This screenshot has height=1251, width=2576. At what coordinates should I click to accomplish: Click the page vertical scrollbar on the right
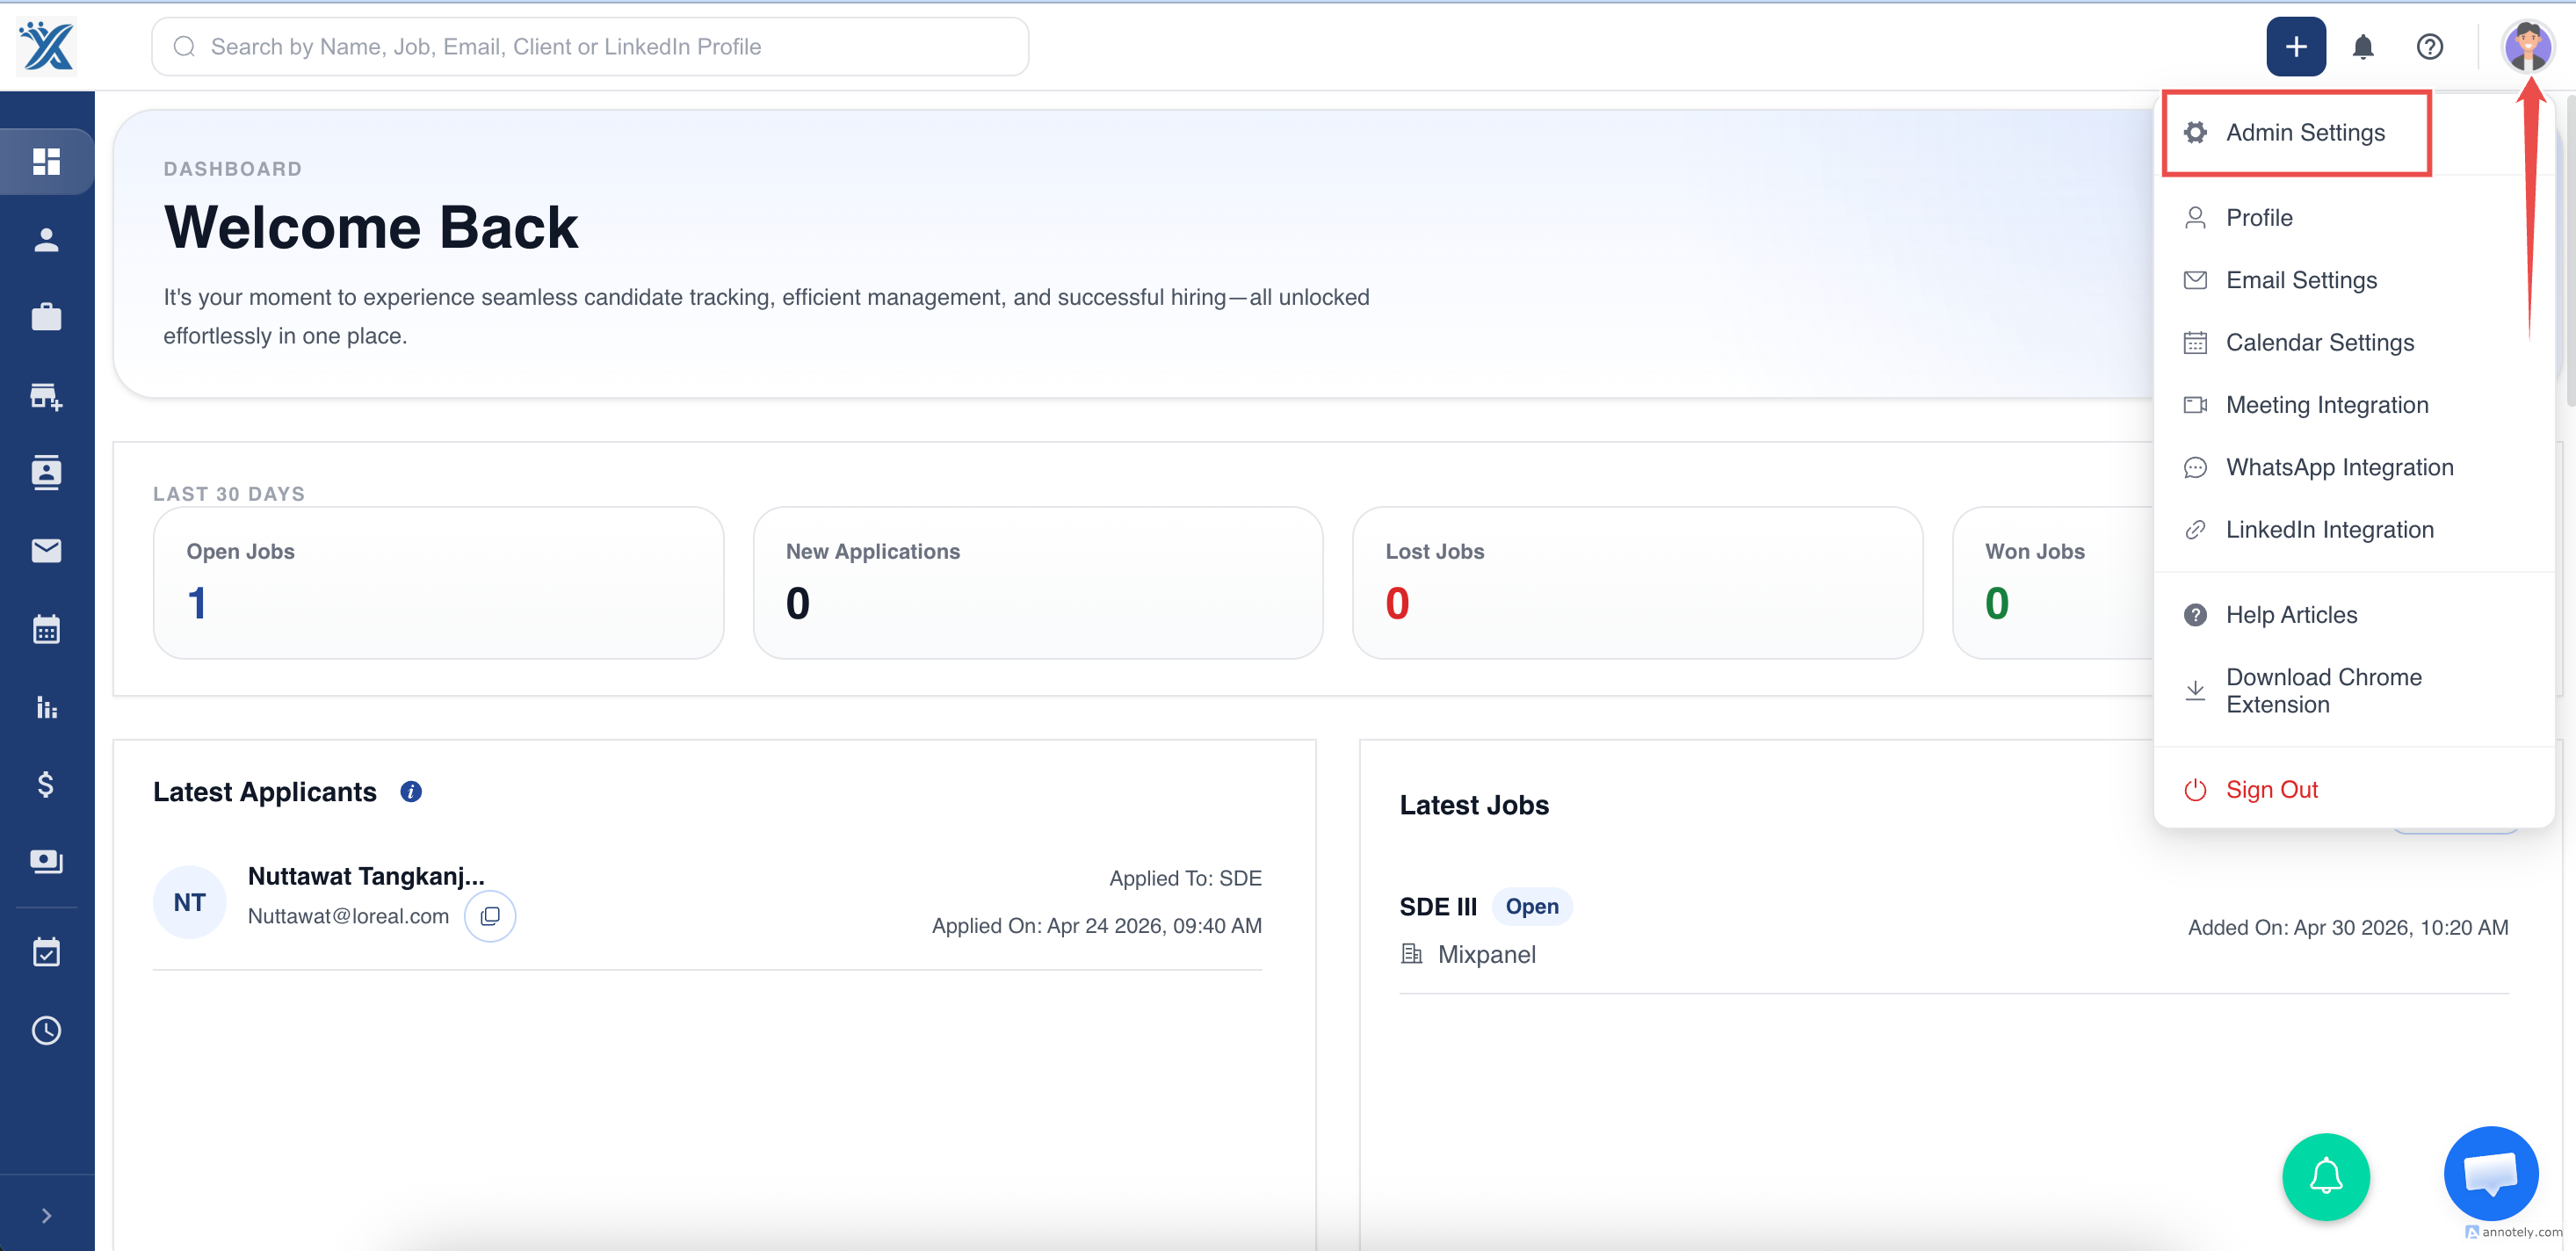[2569, 250]
